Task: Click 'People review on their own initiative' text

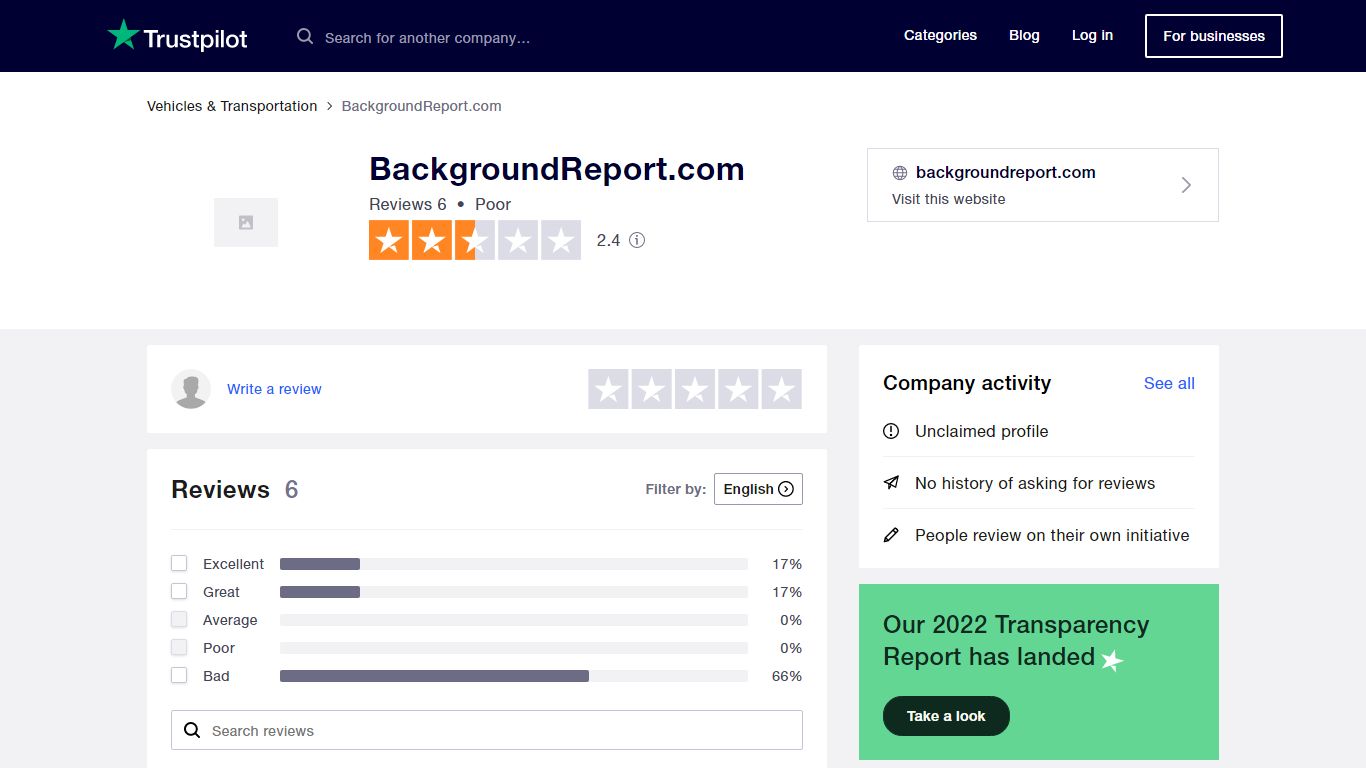Action: pos(1052,535)
